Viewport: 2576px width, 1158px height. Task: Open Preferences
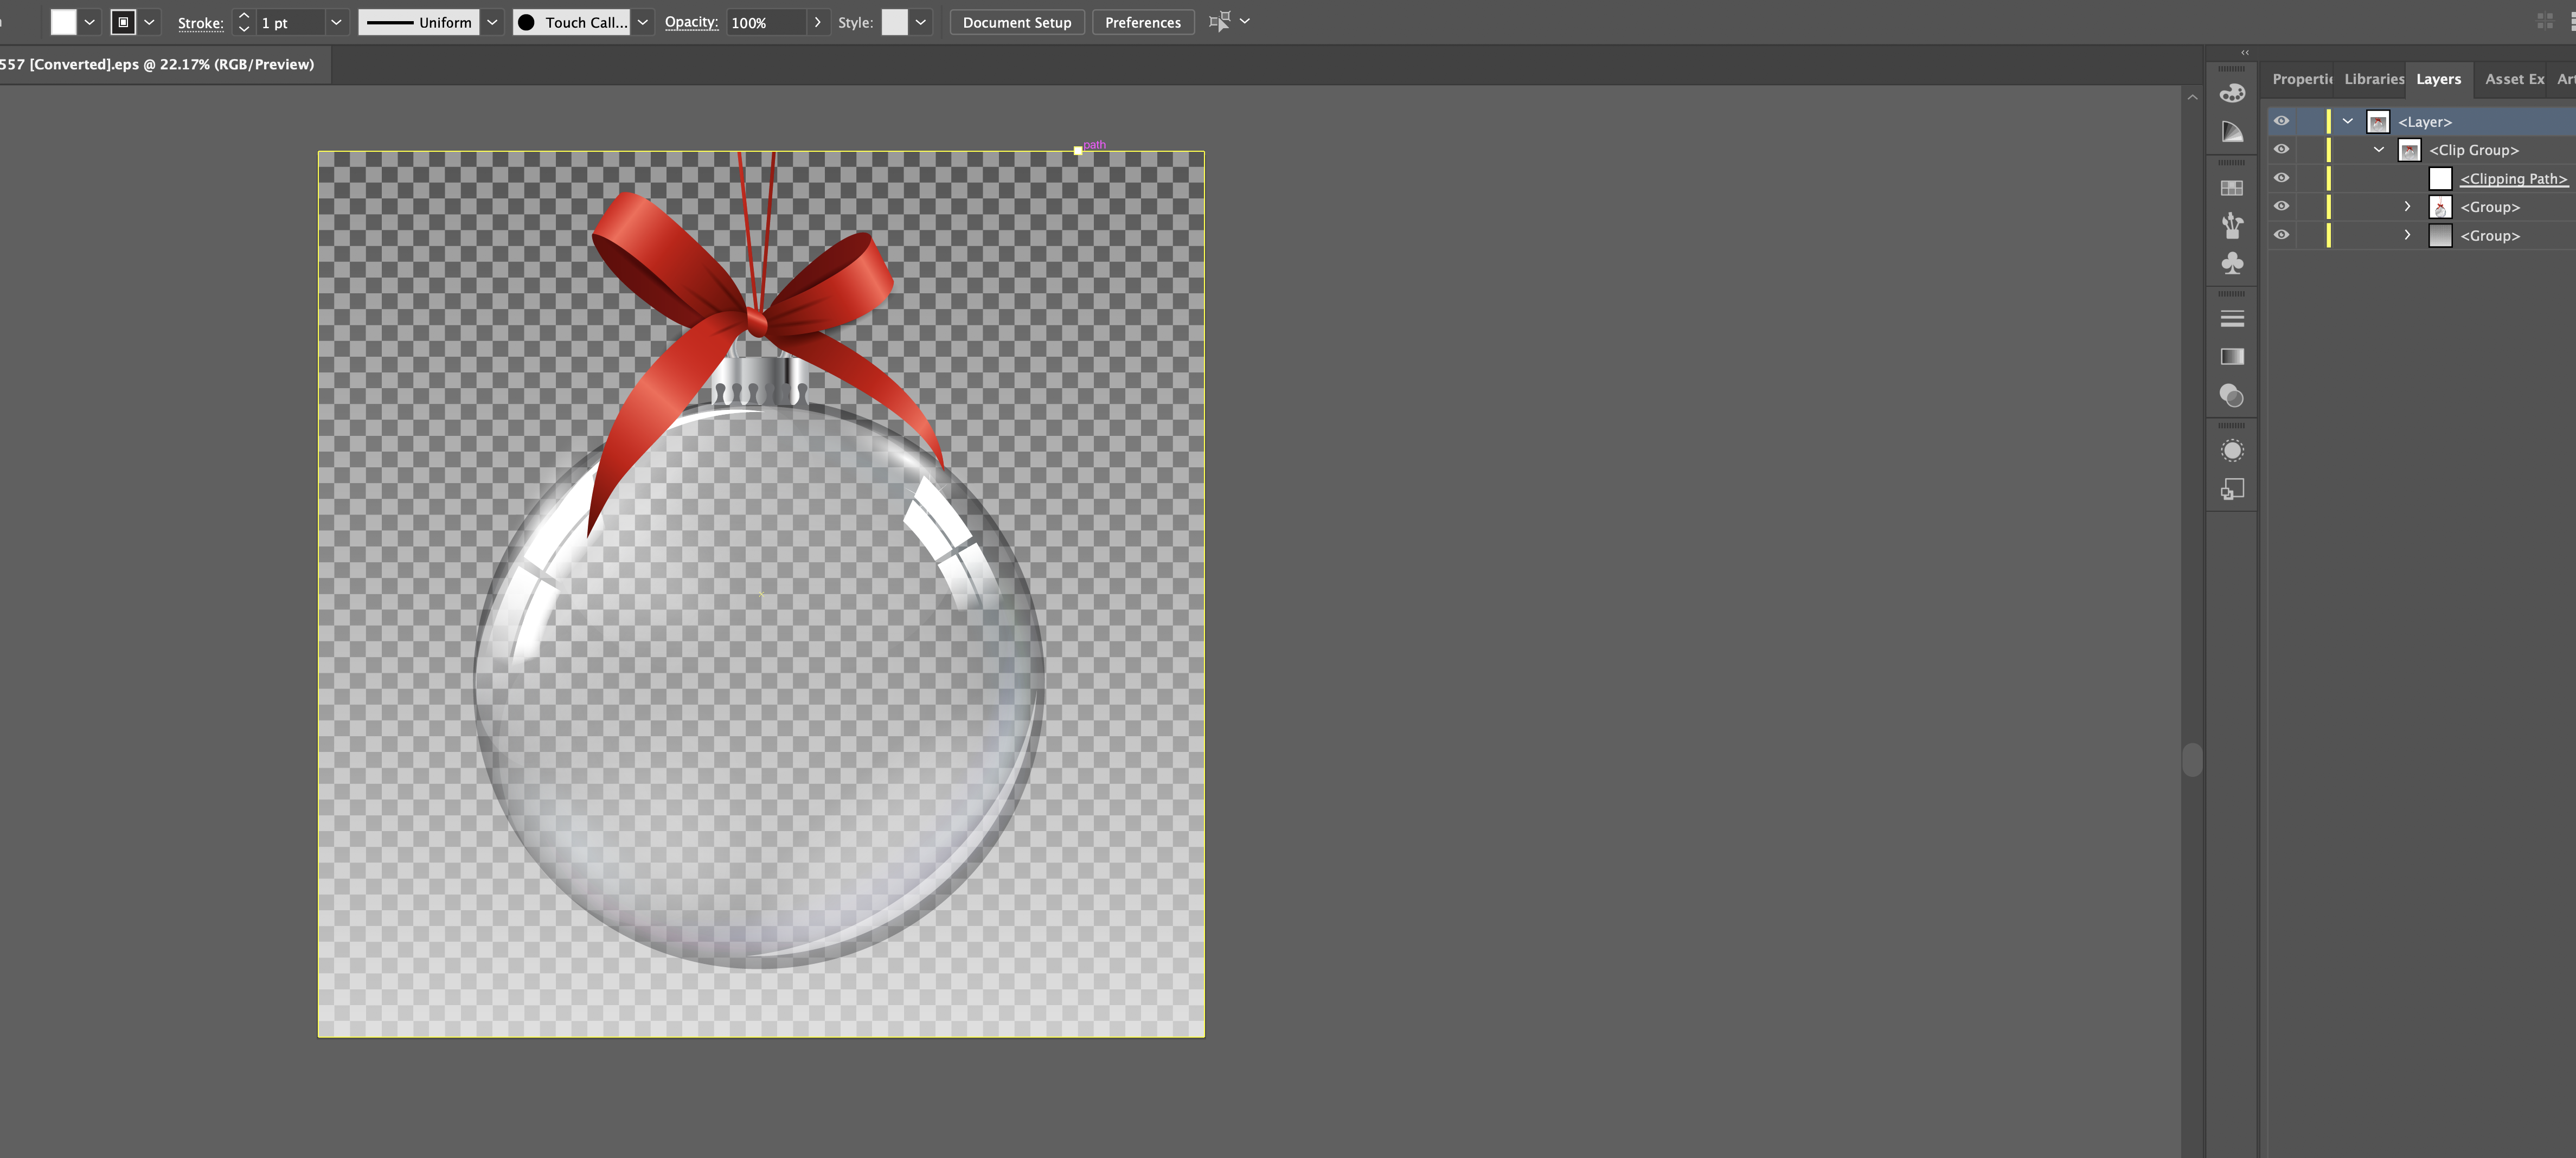[x=1143, y=22]
